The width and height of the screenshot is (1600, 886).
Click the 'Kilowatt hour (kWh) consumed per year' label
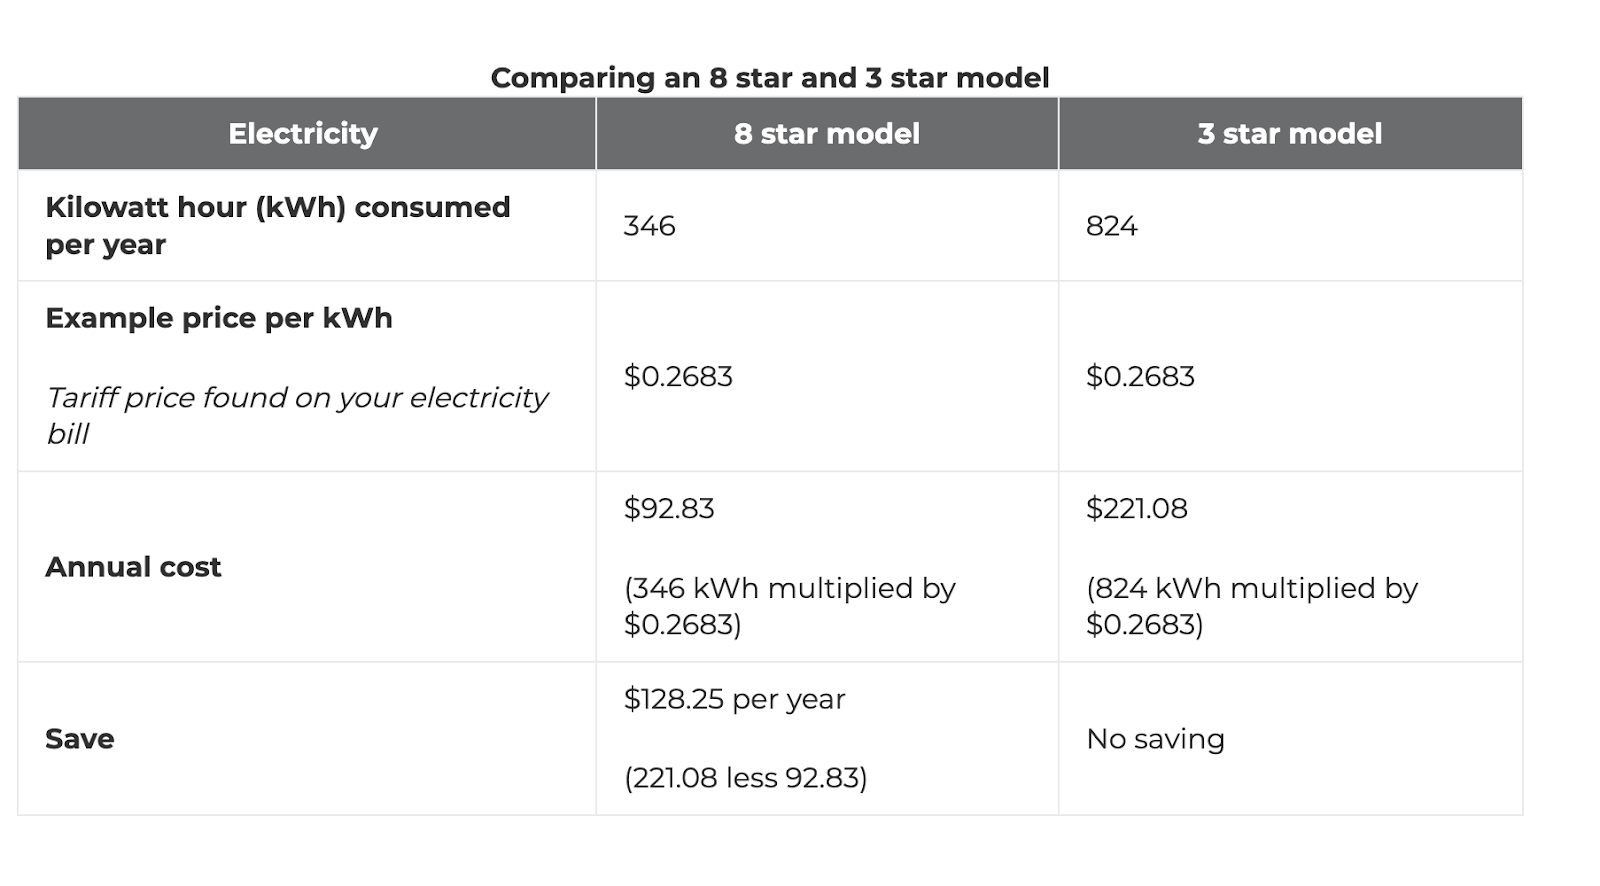(x=278, y=226)
